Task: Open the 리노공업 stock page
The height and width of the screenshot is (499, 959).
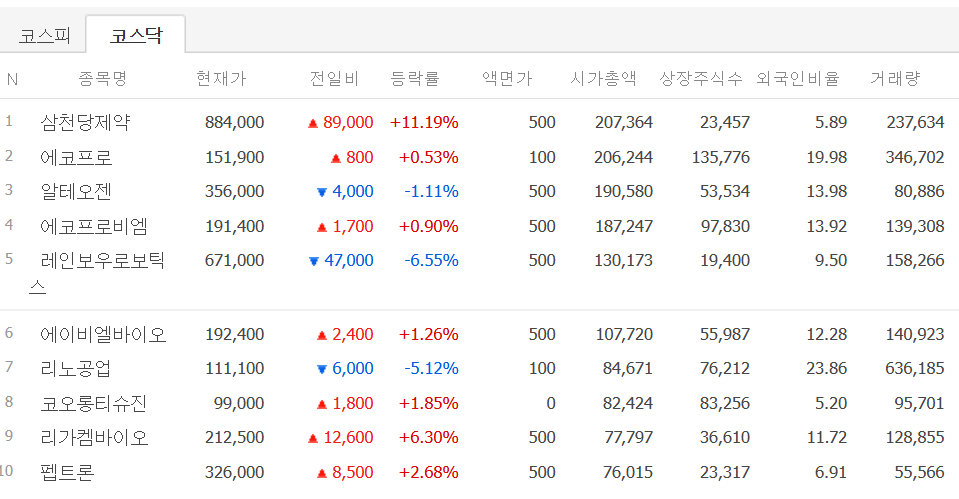Action: tap(76, 368)
